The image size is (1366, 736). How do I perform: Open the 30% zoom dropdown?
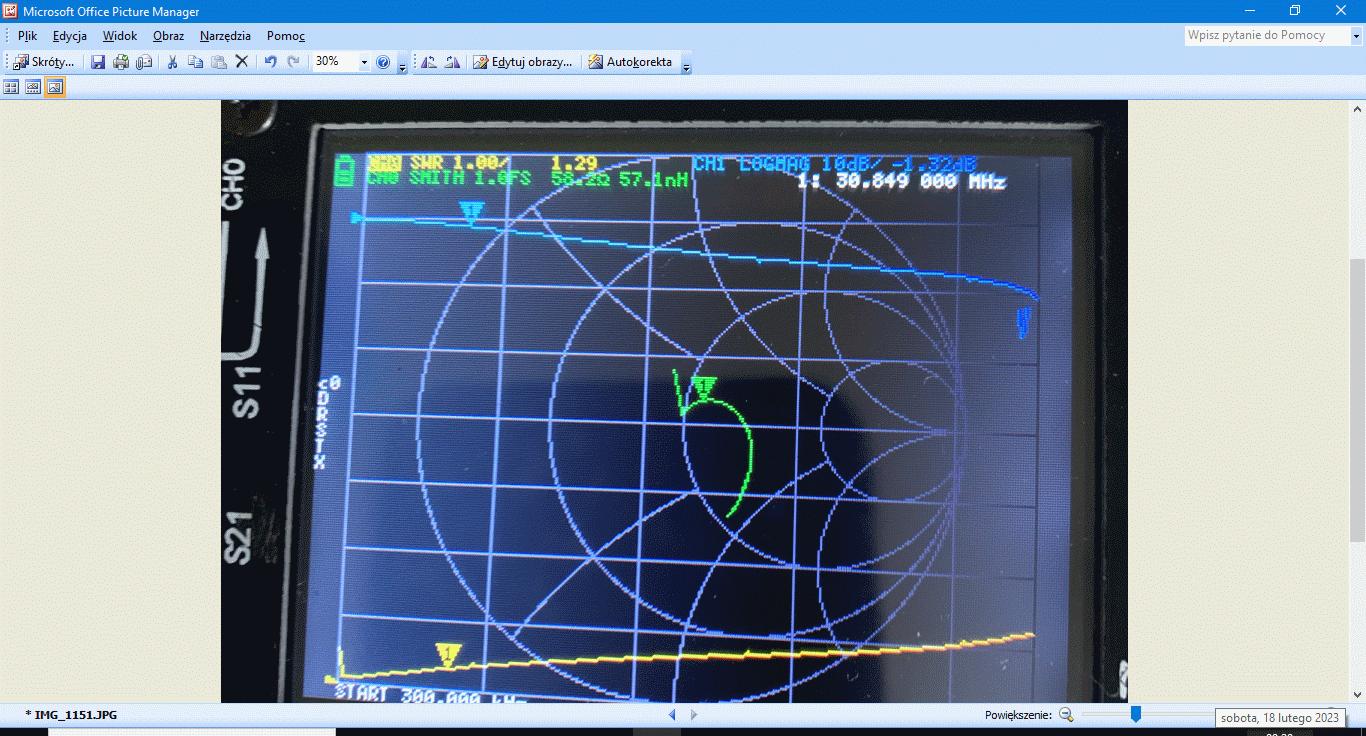click(364, 62)
